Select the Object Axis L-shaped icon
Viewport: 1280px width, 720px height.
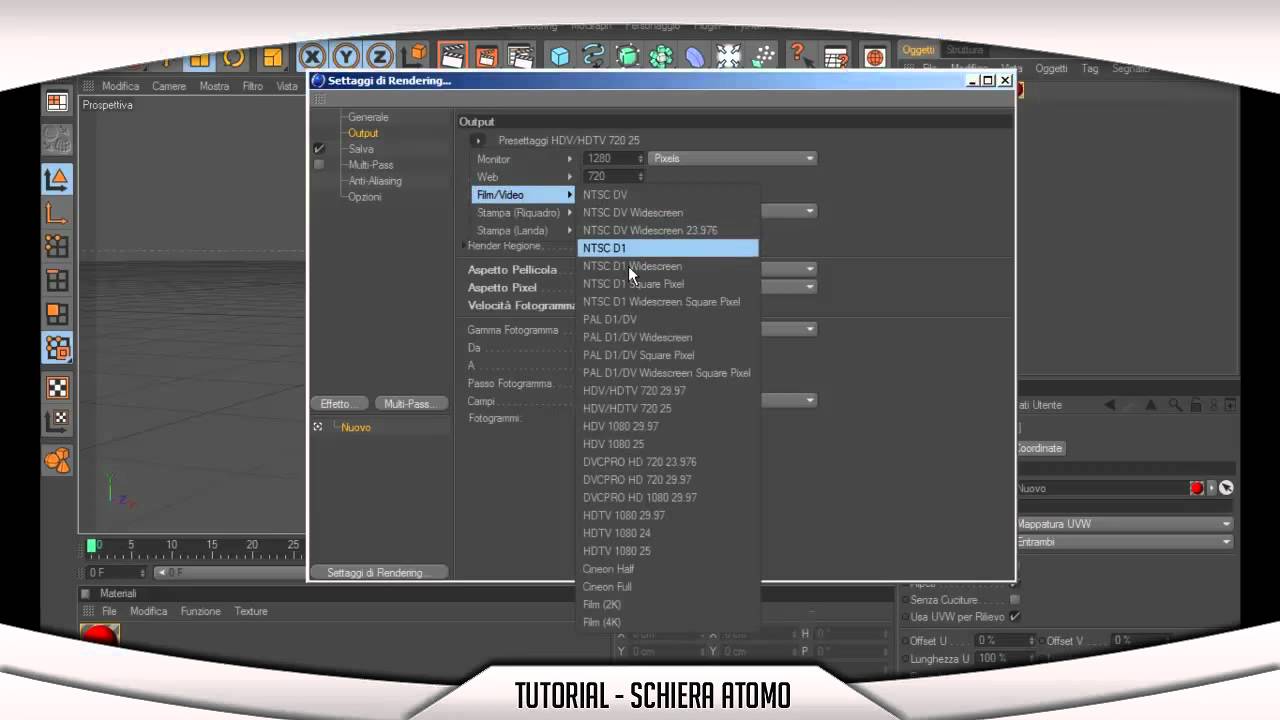[57, 213]
